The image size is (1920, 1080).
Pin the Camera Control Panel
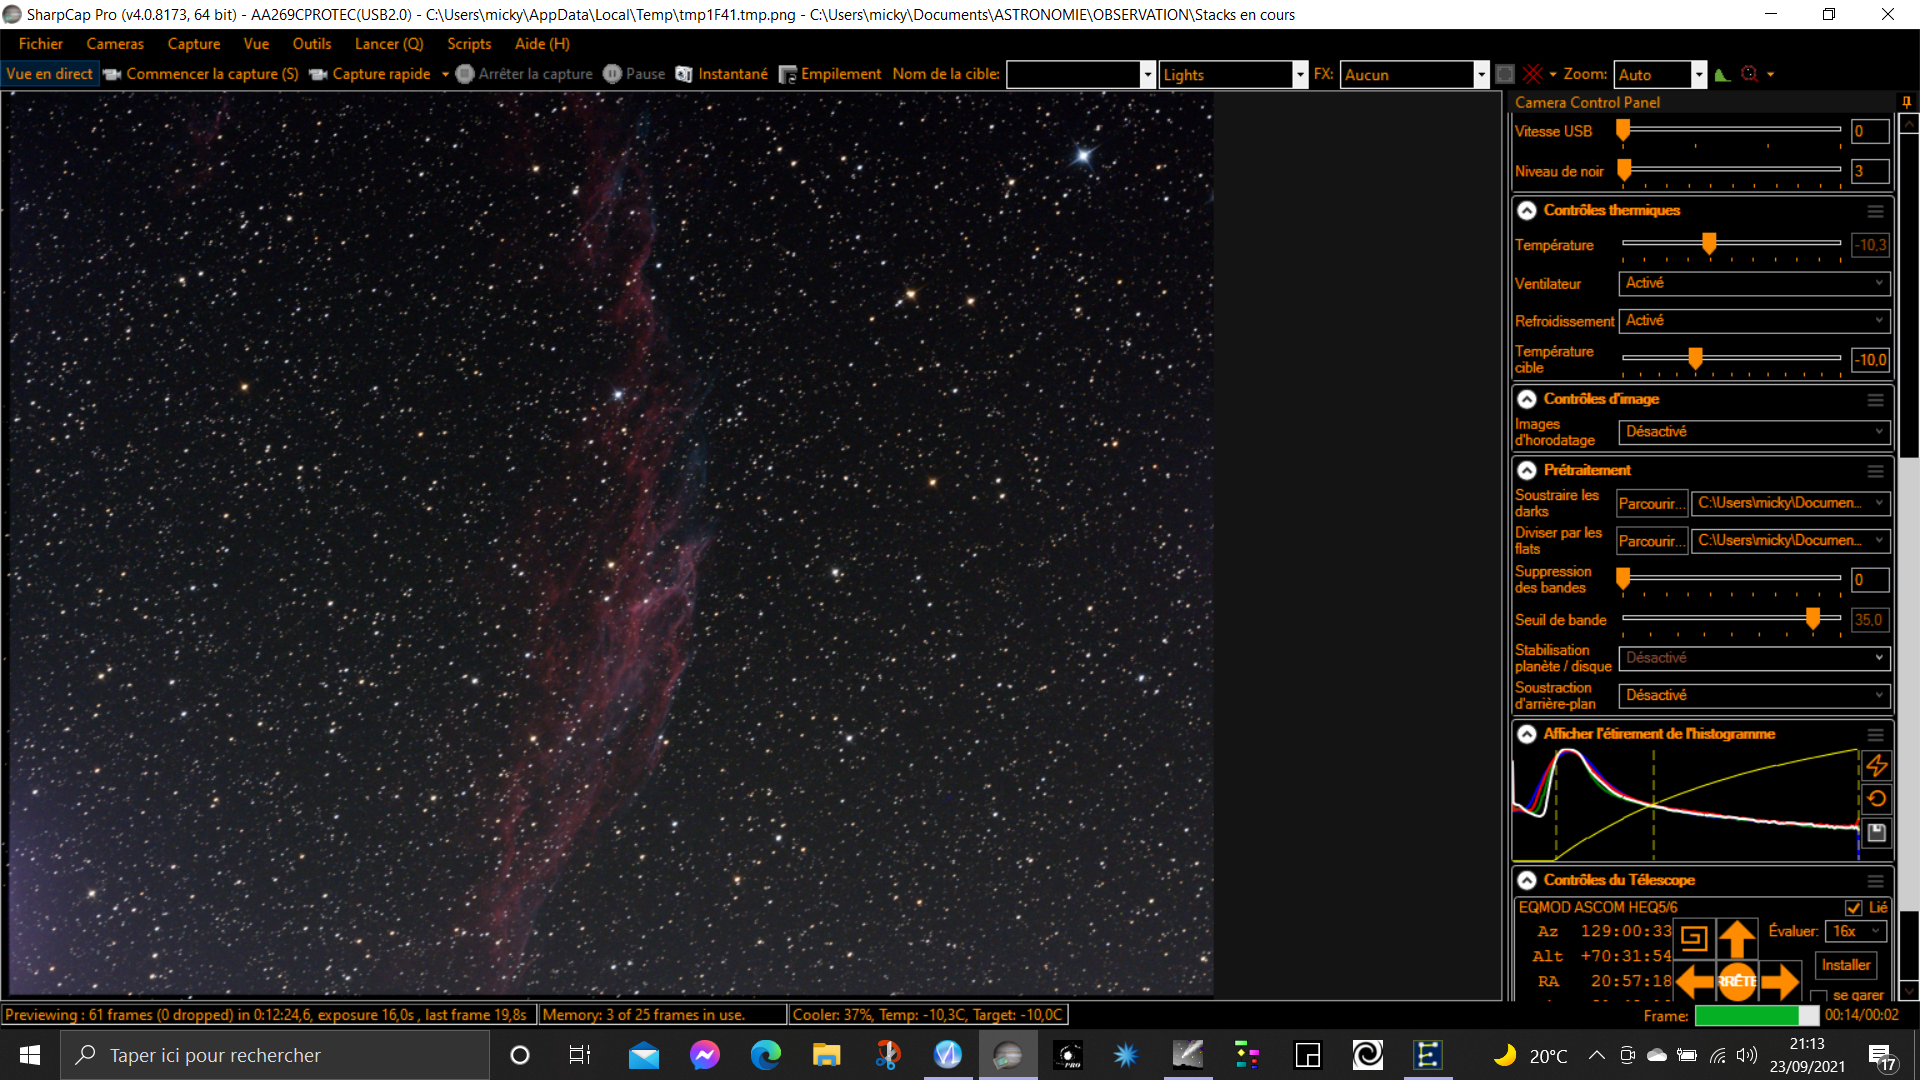coord(1906,102)
